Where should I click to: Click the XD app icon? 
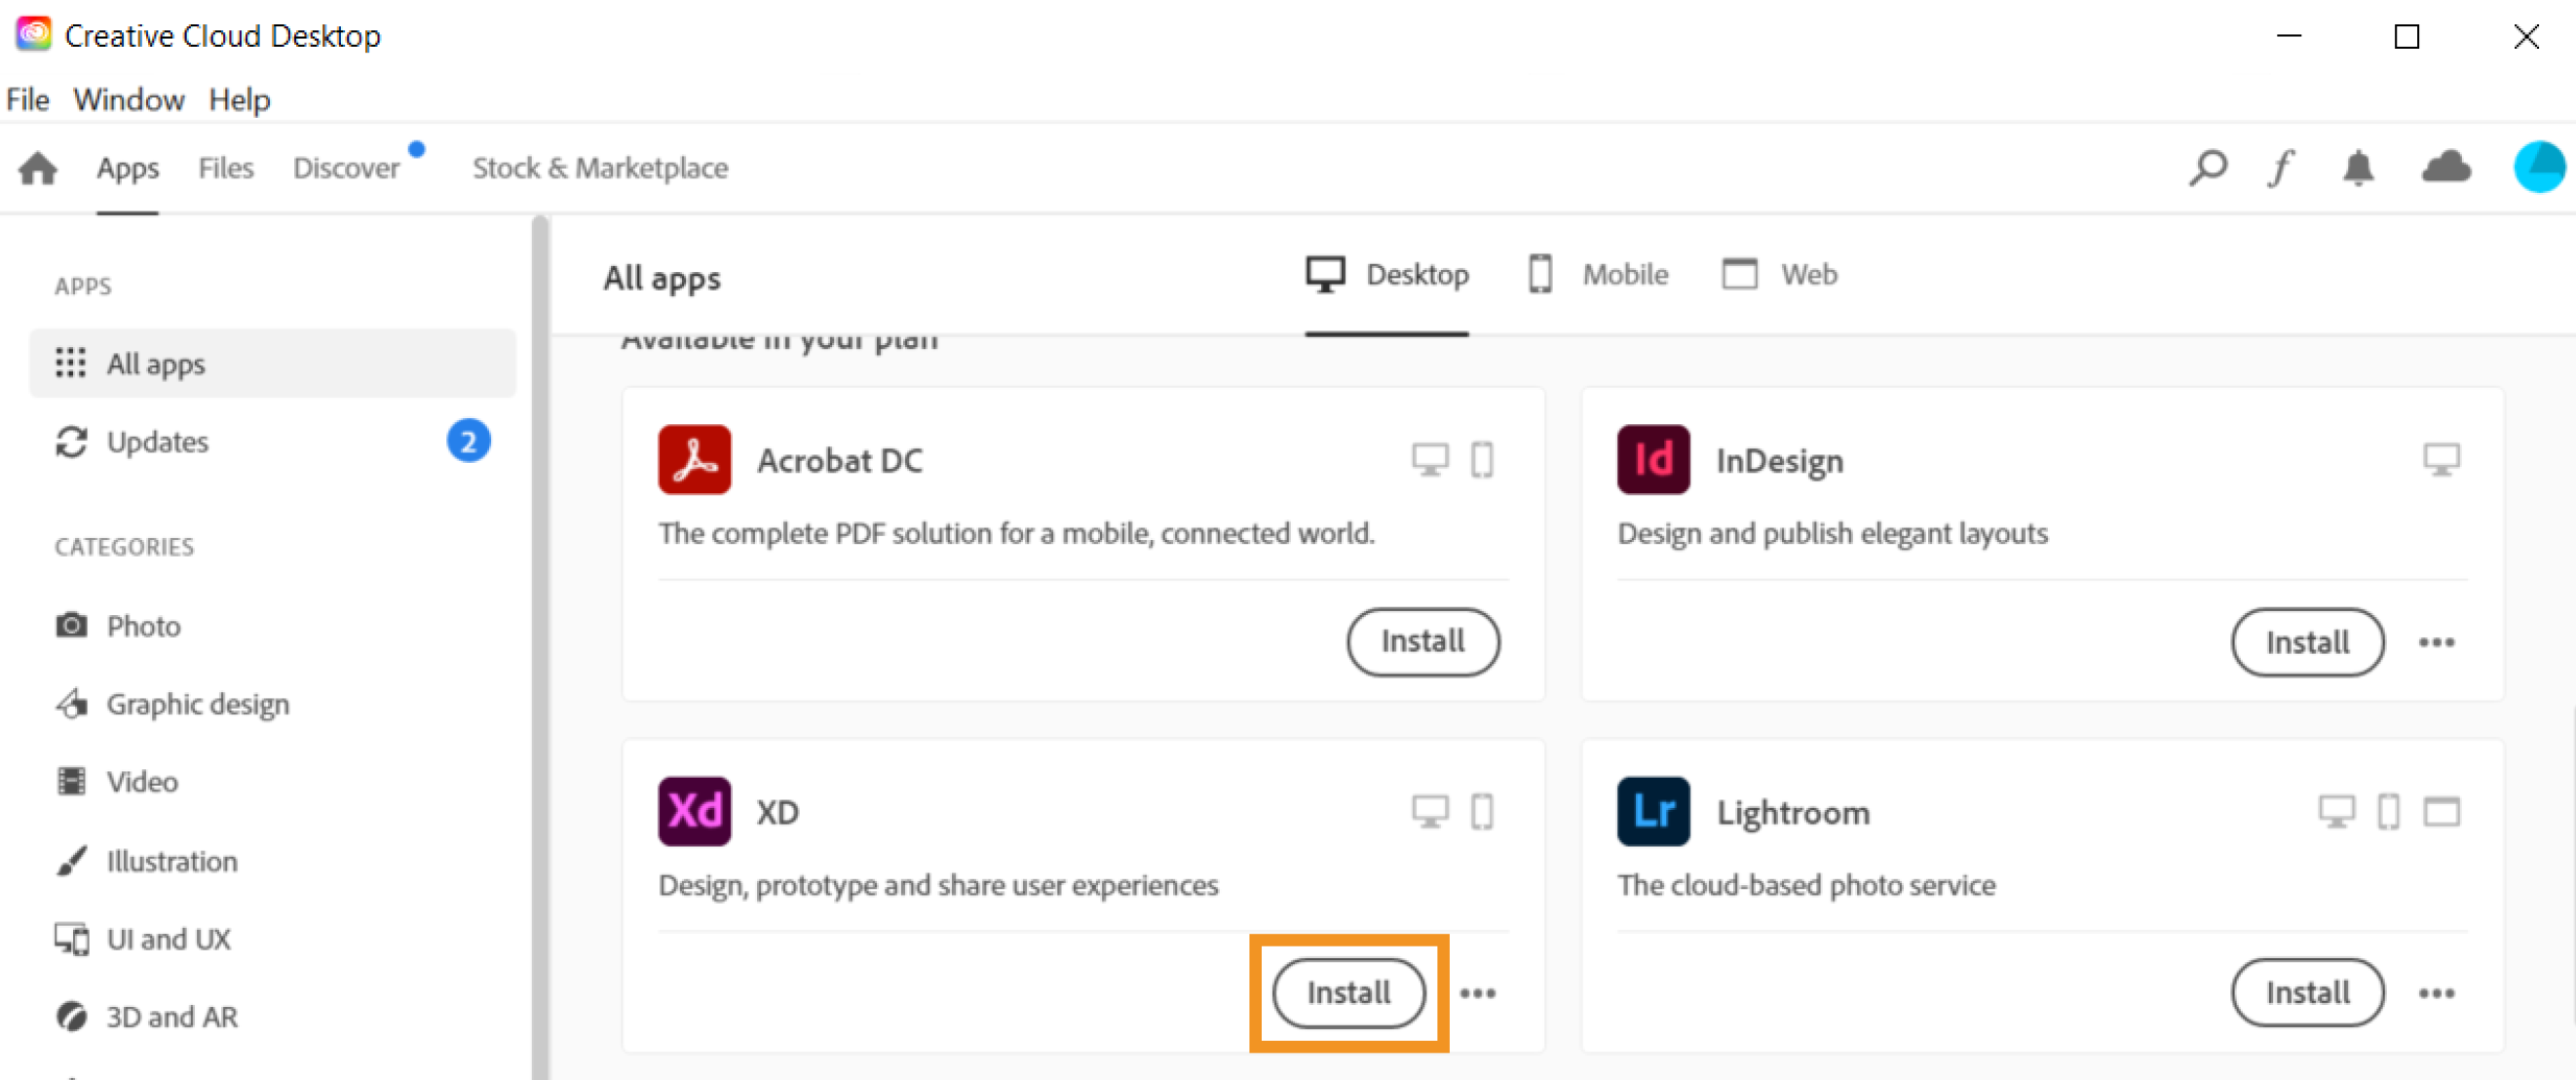(694, 811)
